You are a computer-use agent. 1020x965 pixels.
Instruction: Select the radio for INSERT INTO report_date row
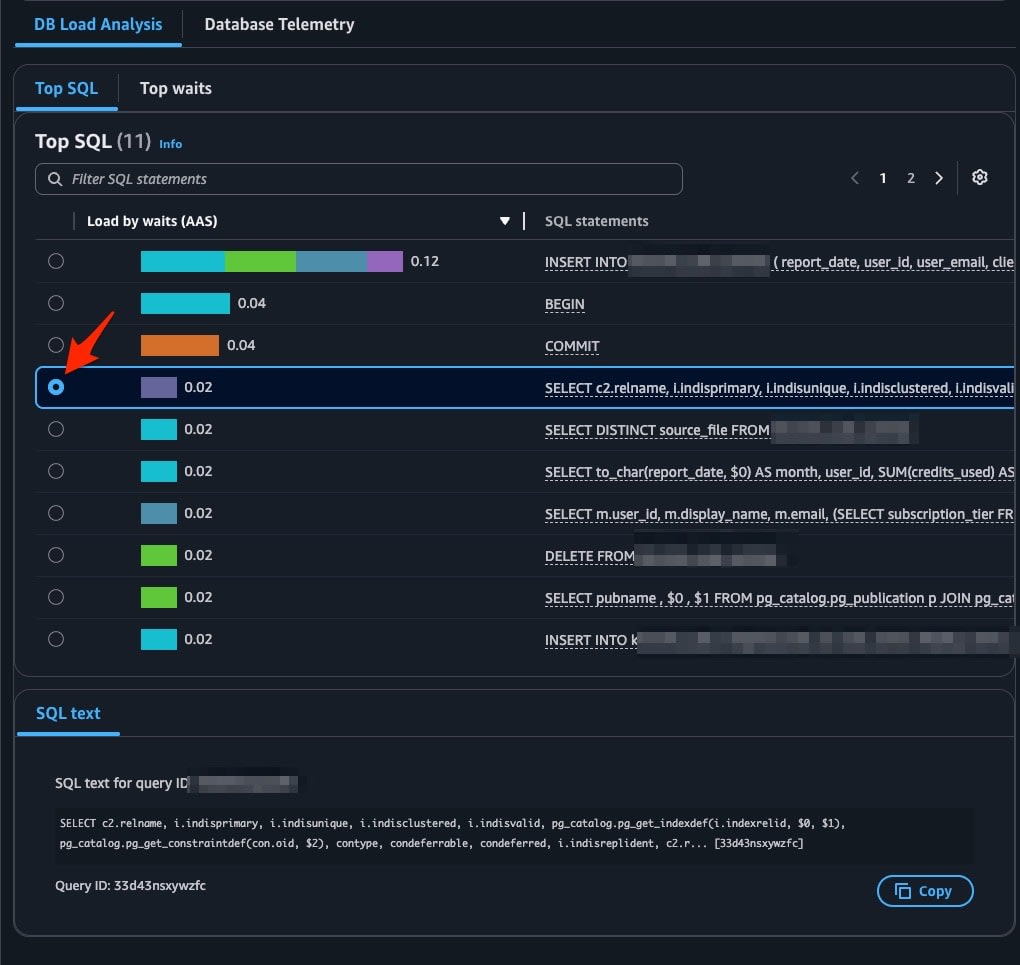pos(56,261)
